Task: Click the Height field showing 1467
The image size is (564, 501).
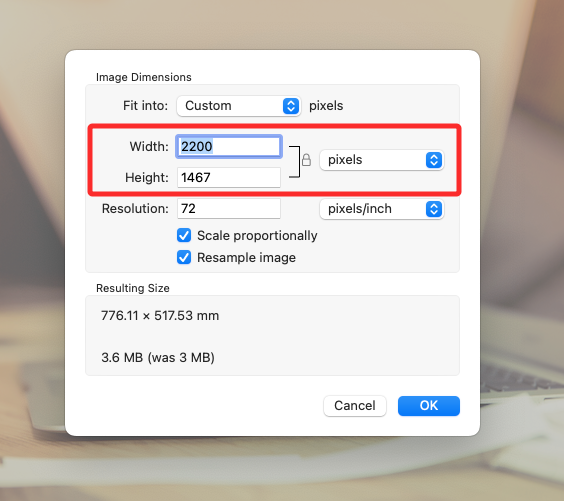Action: coord(229,177)
